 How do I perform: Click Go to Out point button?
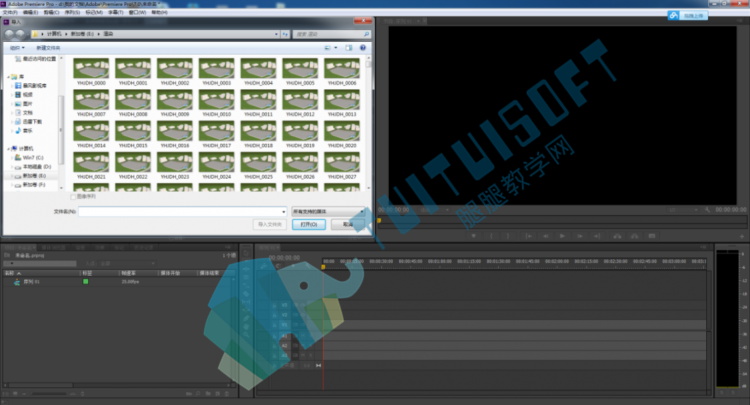(596, 236)
